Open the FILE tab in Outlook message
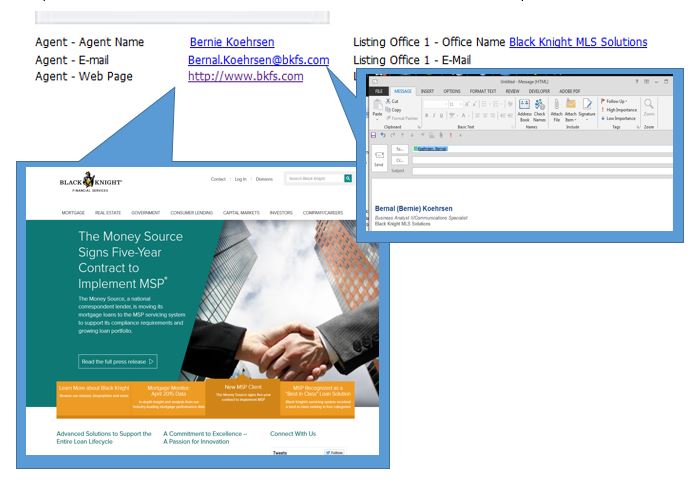The image size is (698, 493). (379, 91)
